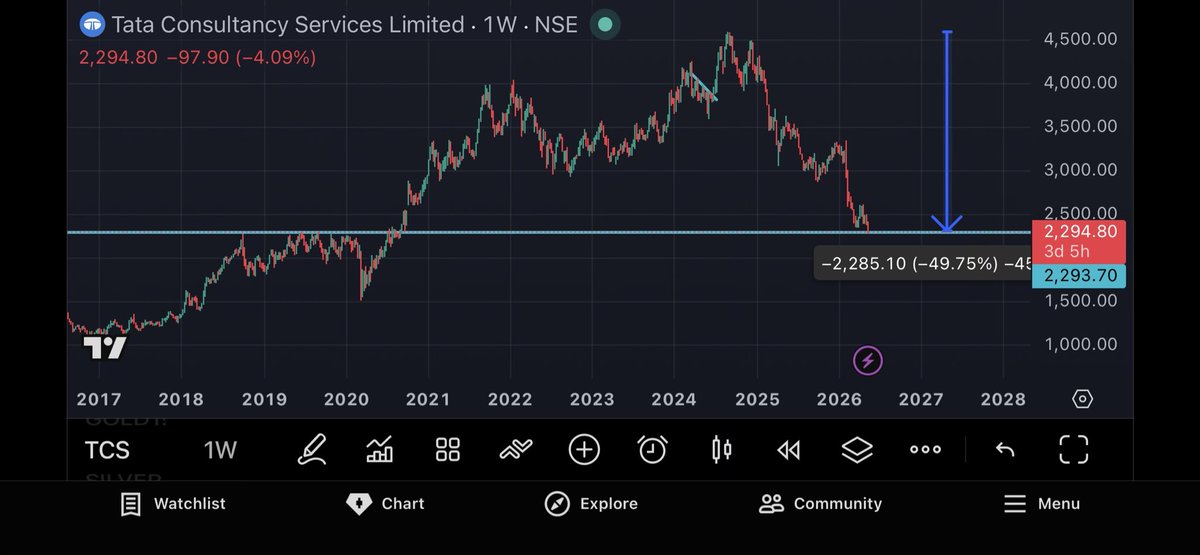1200x555 pixels.
Task: Open more options three dots icon
Action: pyautogui.click(x=925, y=450)
